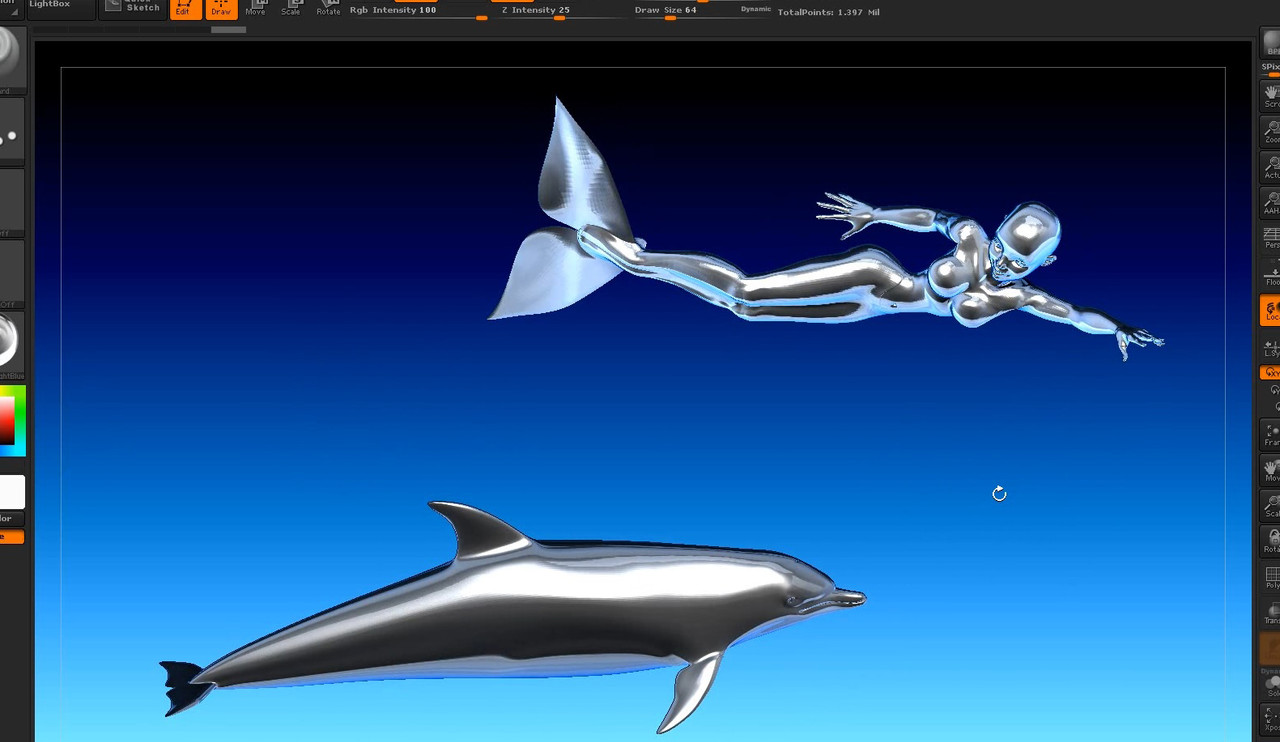Toggle L.Sym local symmetry
Image resolution: width=1280 pixels, height=742 pixels.
1270,346
